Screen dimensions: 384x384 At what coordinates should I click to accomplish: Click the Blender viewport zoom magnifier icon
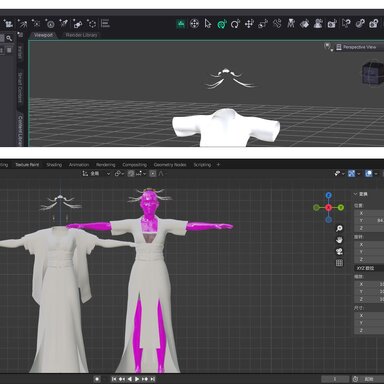click(339, 228)
